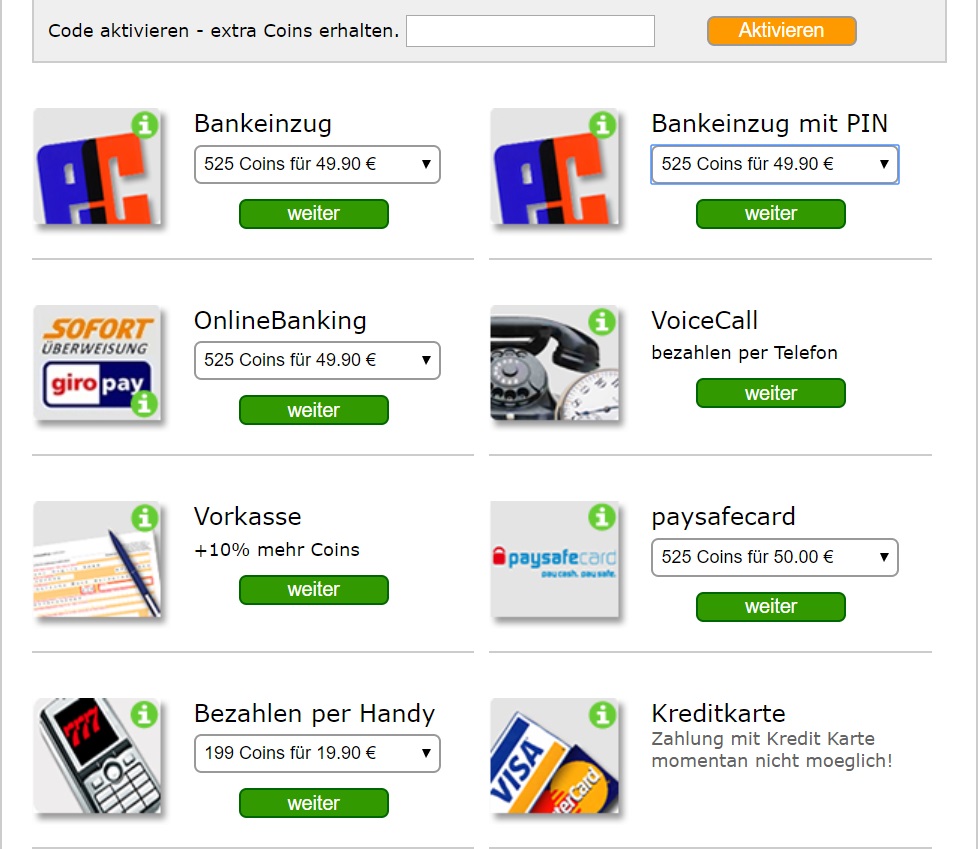The width and height of the screenshot is (978, 849).
Task: Click the info icon on VoiceCall telephone image
Action: click(x=602, y=322)
